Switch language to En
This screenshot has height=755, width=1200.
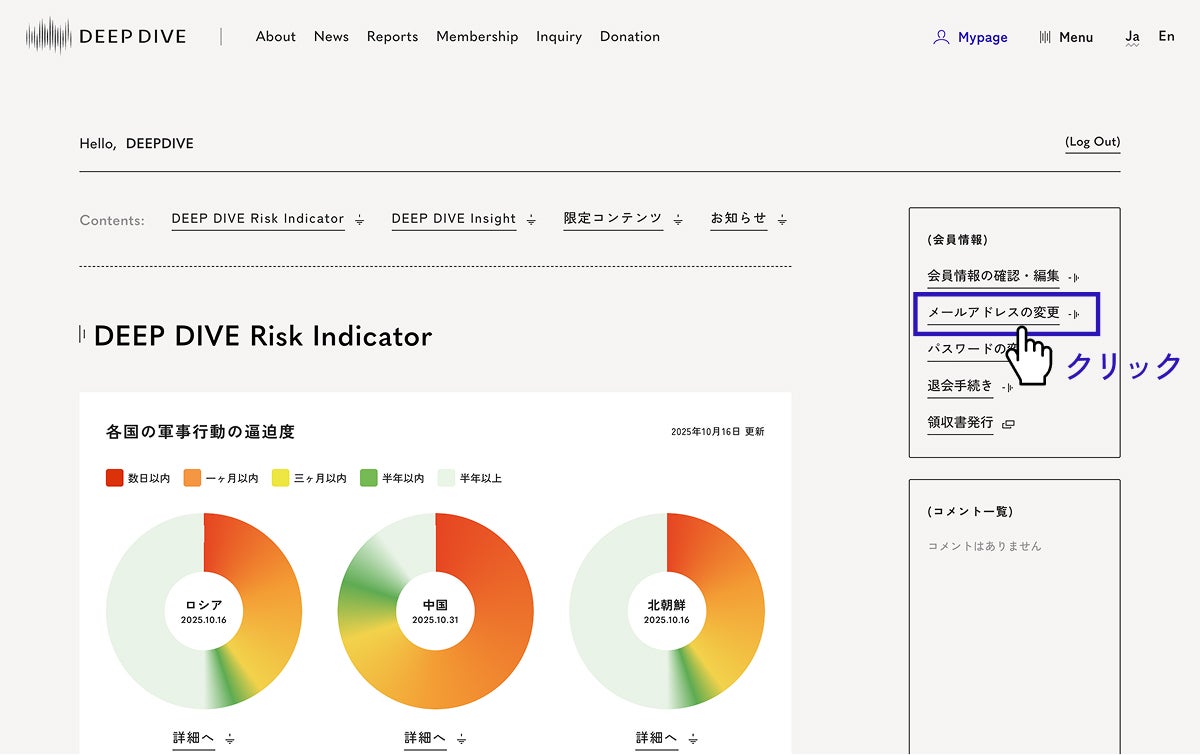click(1166, 36)
